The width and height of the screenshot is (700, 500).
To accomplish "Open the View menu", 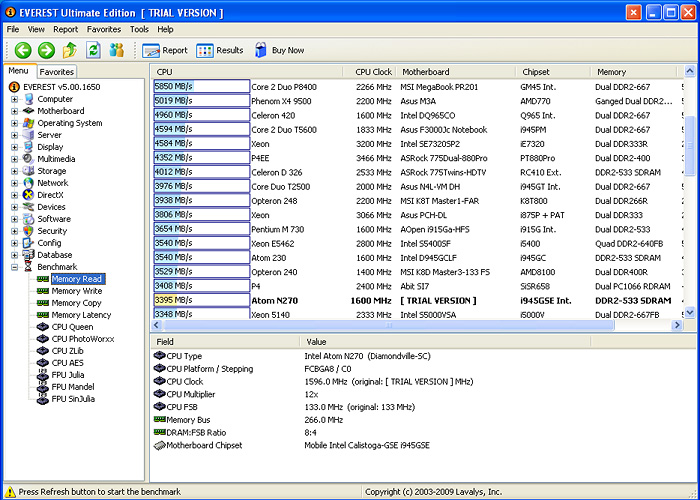I will [36, 29].
